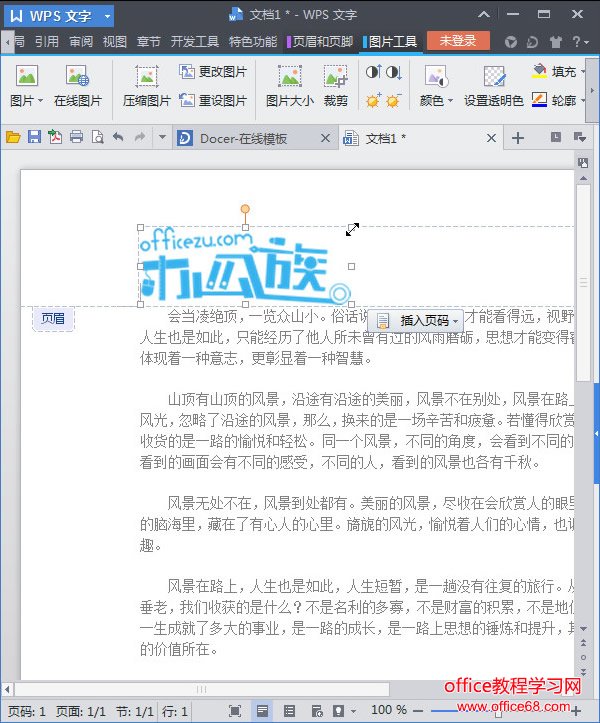Click zoom in plus button
This screenshot has width=600, height=723.
tap(576, 711)
